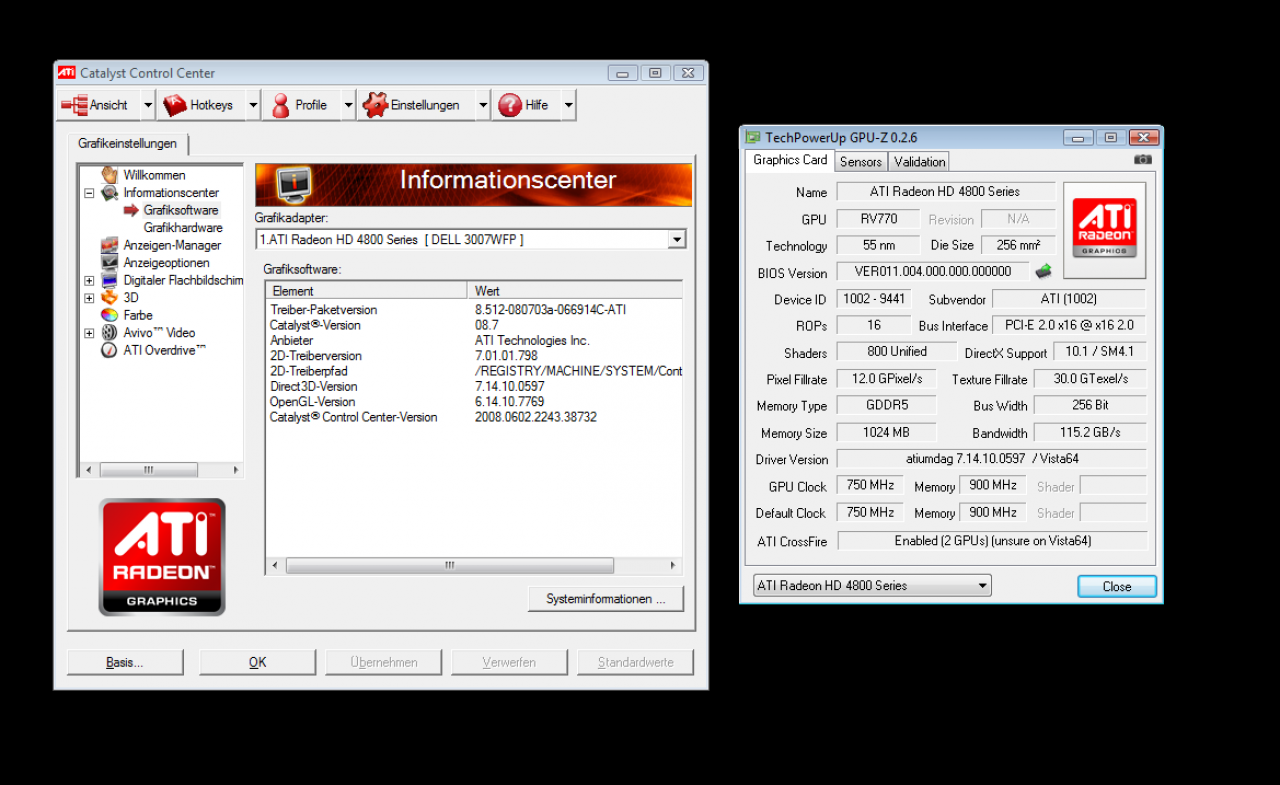Click the GPU-Z screenshot camera icon
1280x785 pixels.
(x=1143, y=160)
